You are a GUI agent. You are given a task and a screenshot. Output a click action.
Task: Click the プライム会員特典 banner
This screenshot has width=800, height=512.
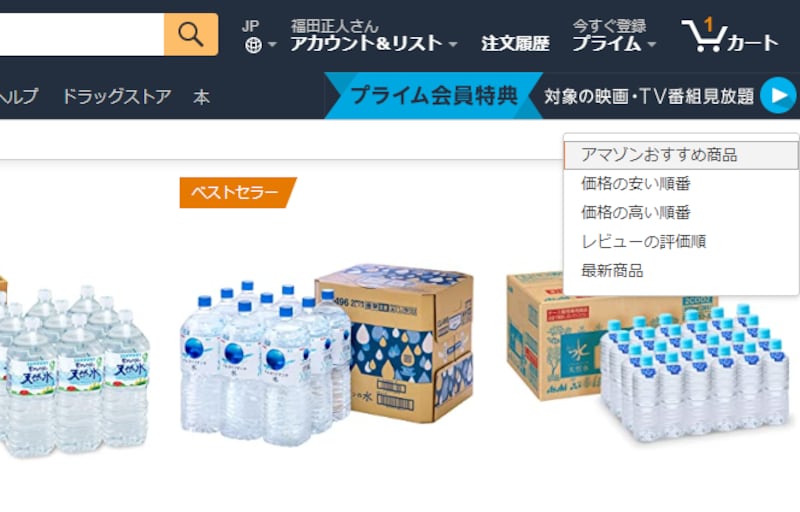(434, 95)
